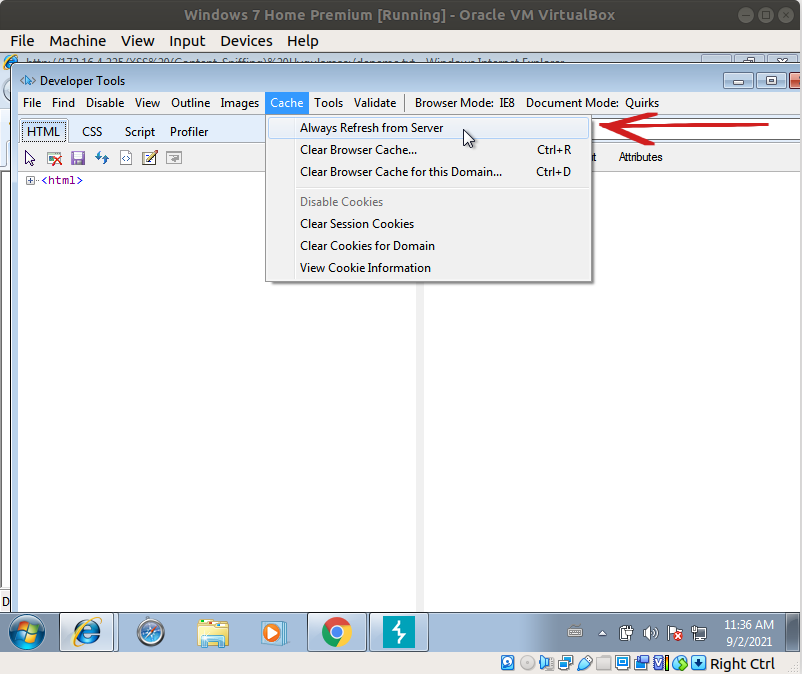Open the teal lightning bolt taskbar app
The height and width of the screenshot is (674, 802).
pos(398,632)
